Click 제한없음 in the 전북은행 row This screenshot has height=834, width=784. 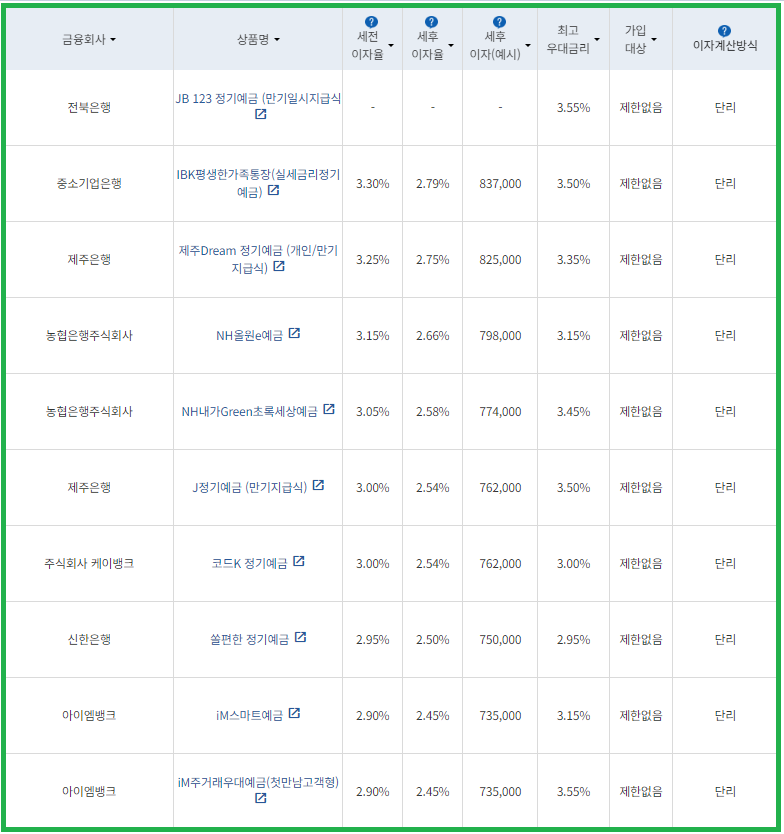[x=641, y=107]
